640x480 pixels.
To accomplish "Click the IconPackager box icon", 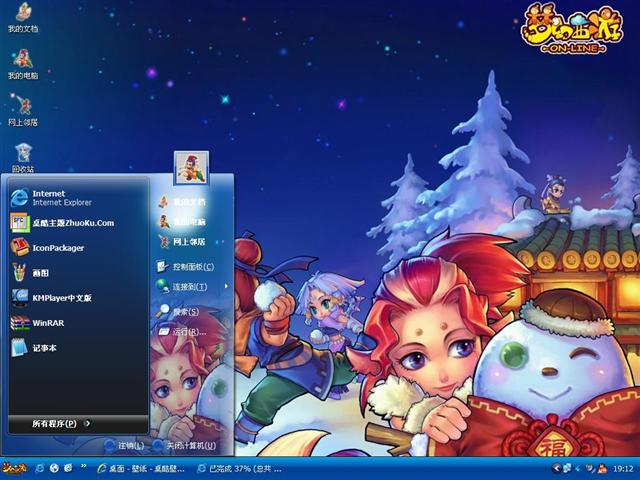I will coord(20,247).
